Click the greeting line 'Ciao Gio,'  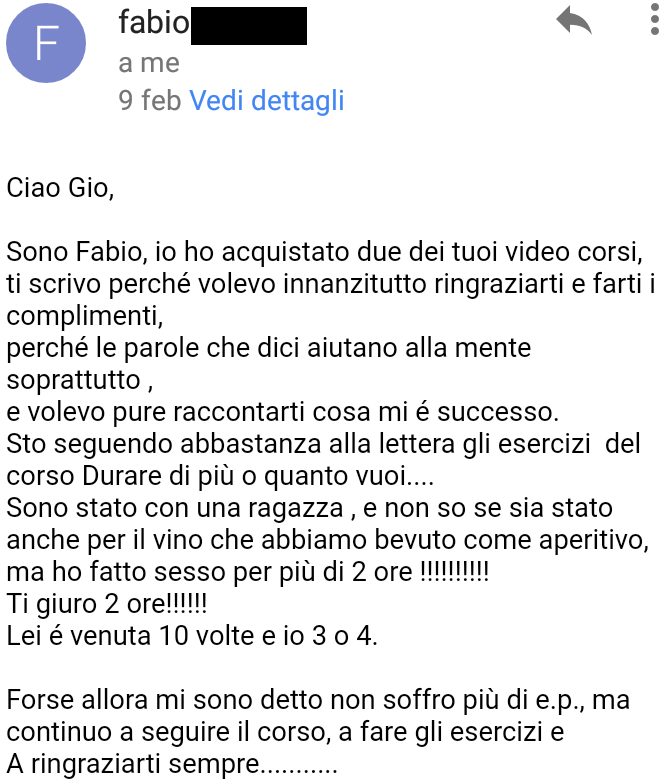[60, 188]
